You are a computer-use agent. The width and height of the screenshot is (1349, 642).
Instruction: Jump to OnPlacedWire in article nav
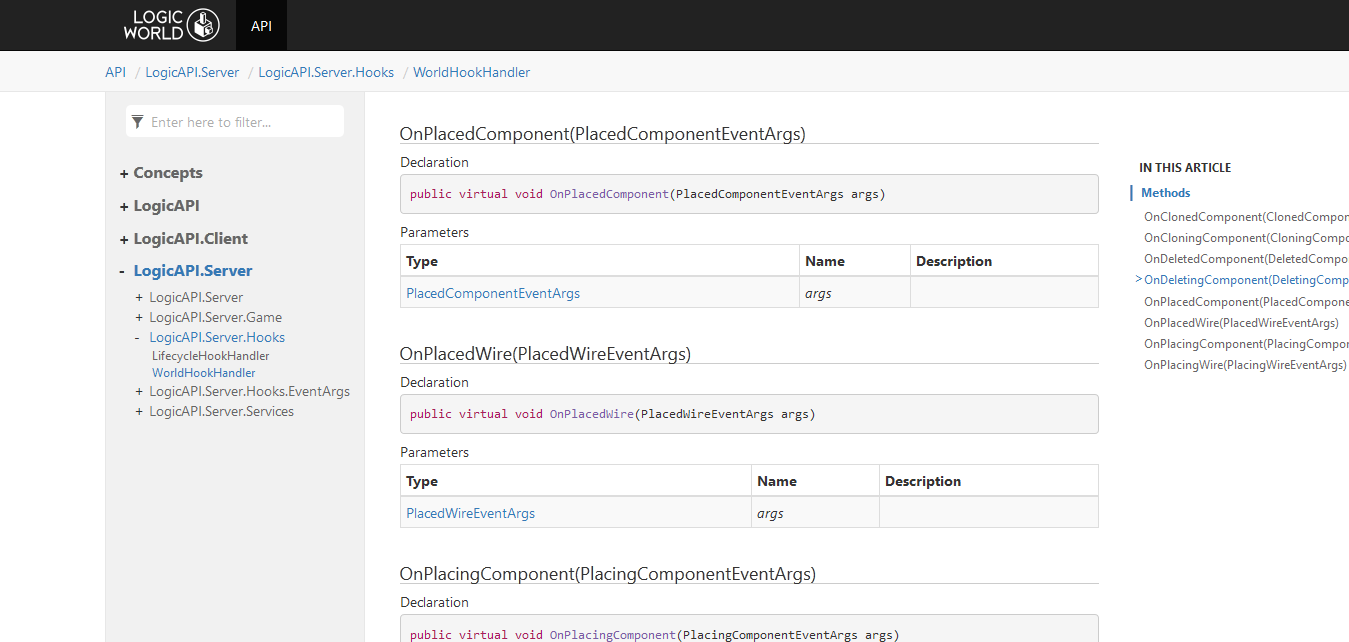point(1241,323)
